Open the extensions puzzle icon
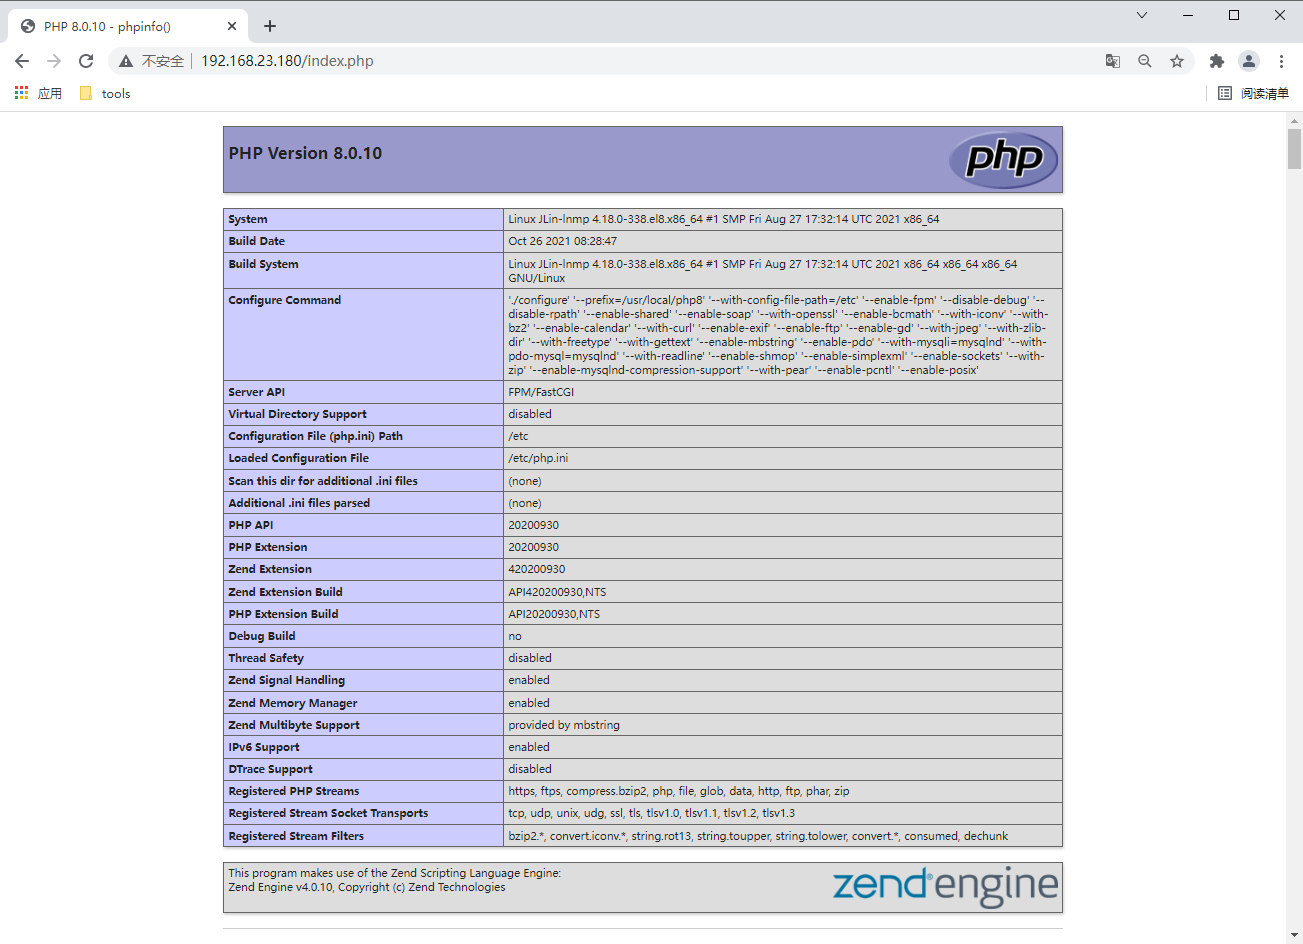This screenshot has height=944, width=1303. pos(1217,61)
